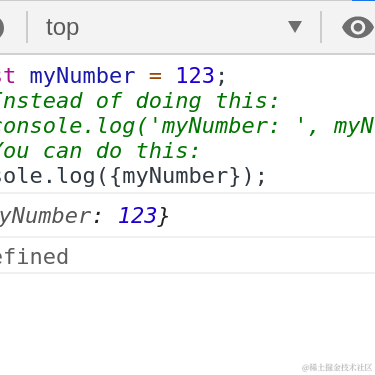Click the 'undefined' return value row
The height and width of the screenshot is (375, 375).
pyautogui.click(x=187, y=256)
